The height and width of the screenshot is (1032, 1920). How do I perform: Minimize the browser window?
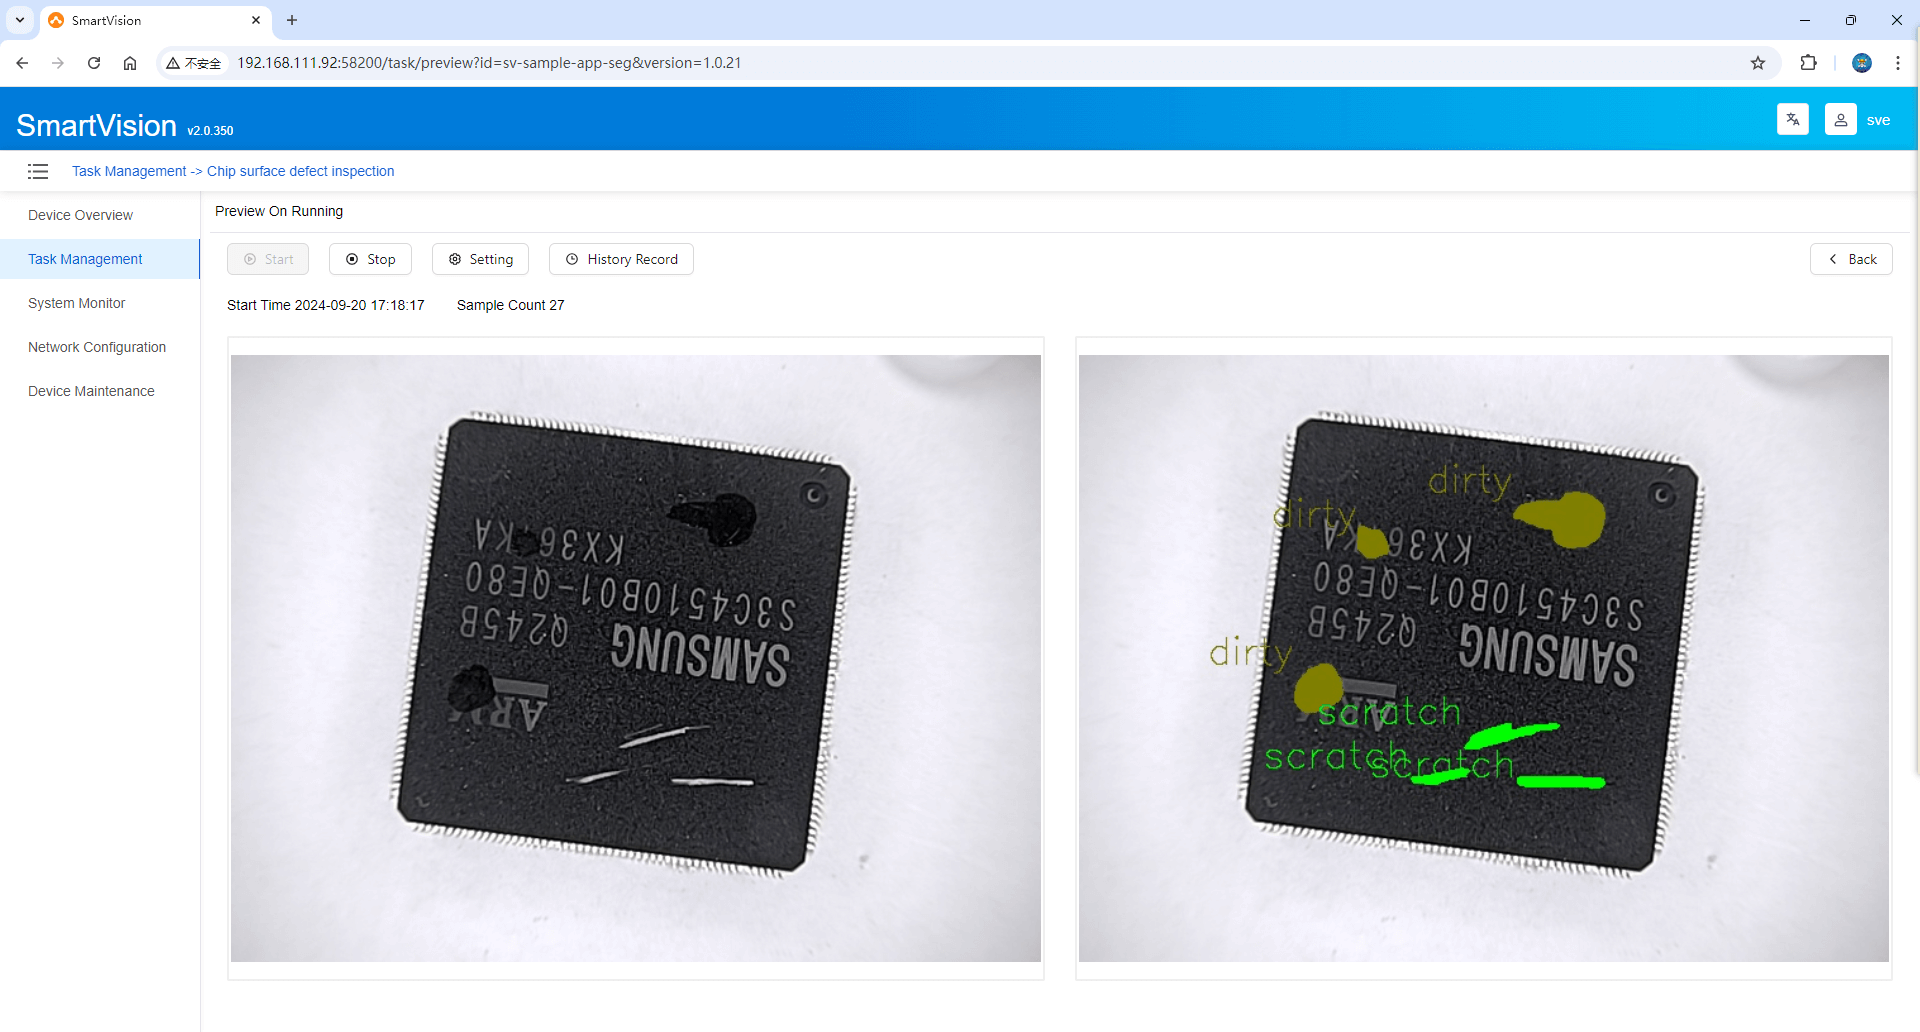coord(1805,20)
